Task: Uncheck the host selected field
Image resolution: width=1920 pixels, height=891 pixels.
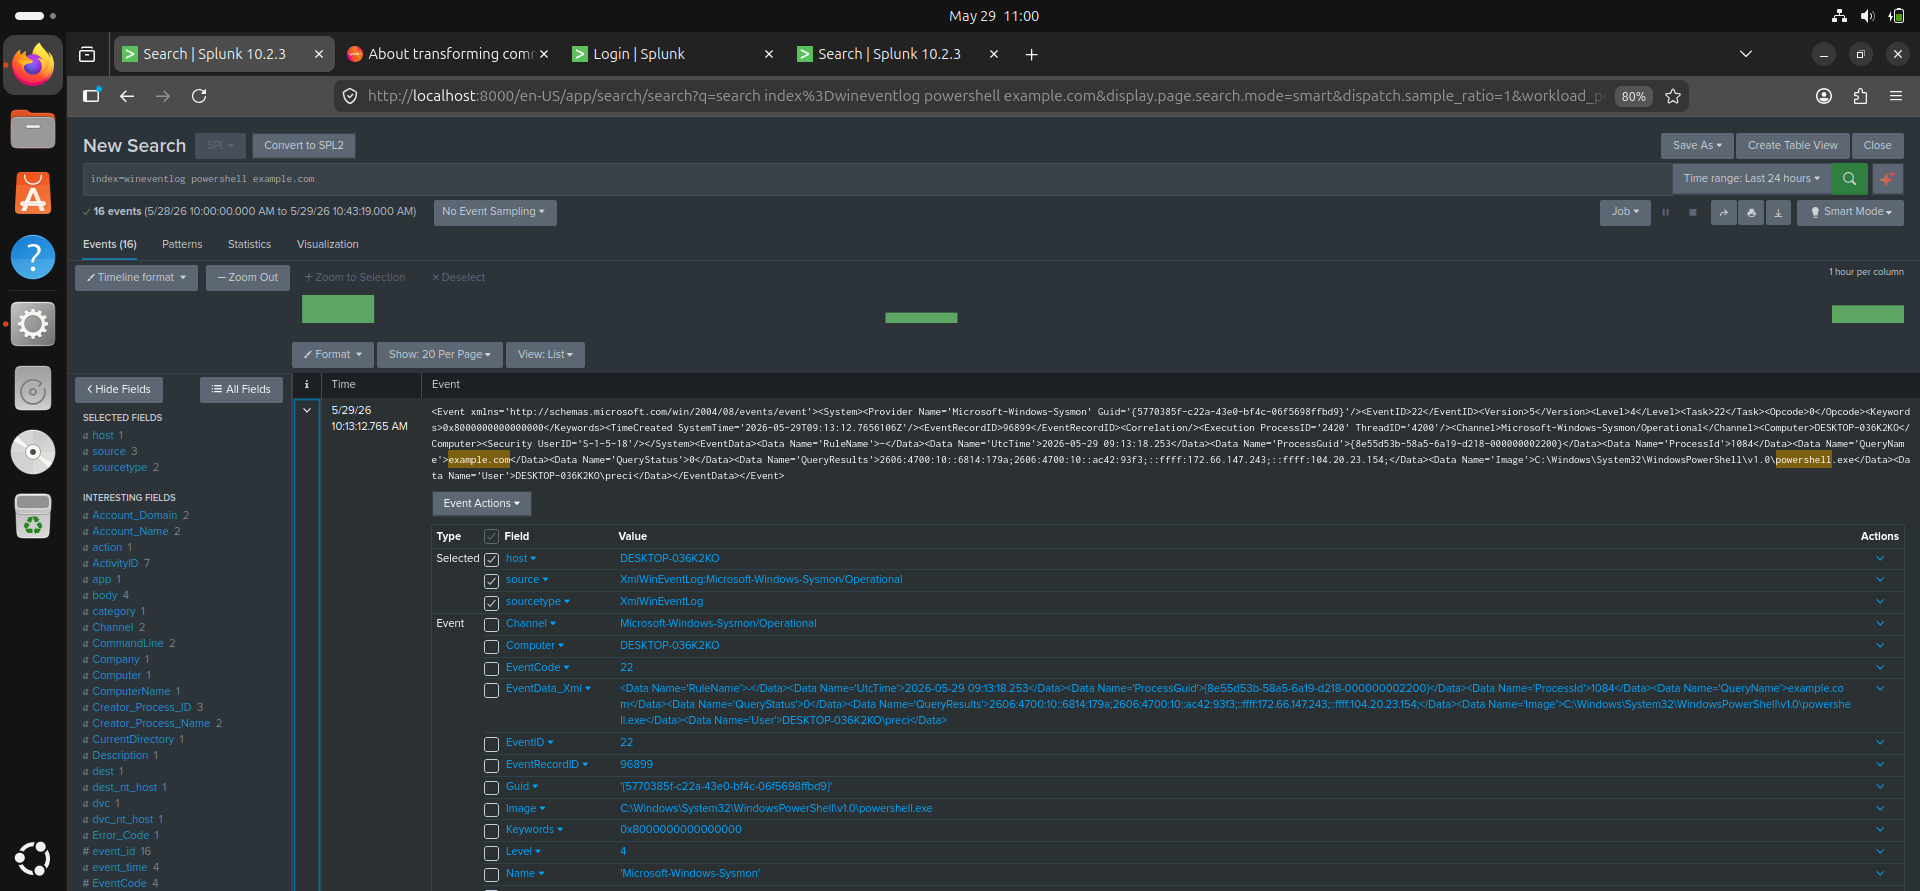Action: click(x=491, y=560)
